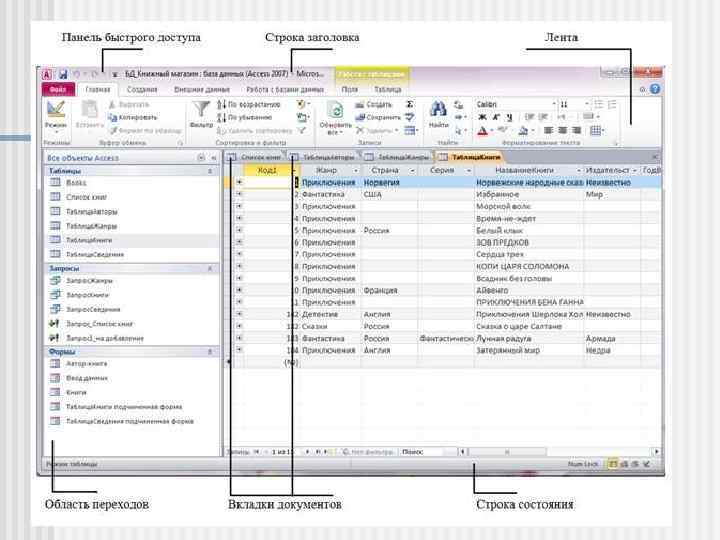The image size is (720, 540).
Task: Open the font size 11 dropdown
Action: point(586,105)
